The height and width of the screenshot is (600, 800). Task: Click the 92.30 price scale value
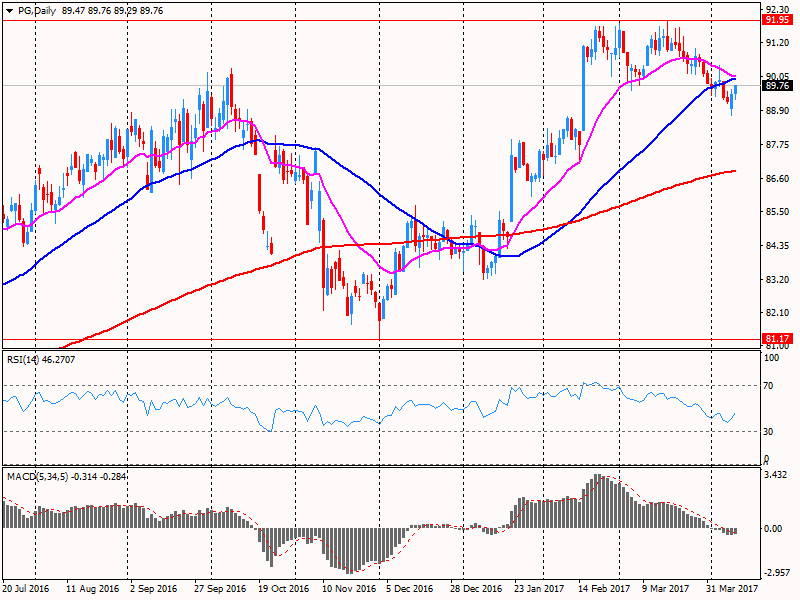click(777, 9)
